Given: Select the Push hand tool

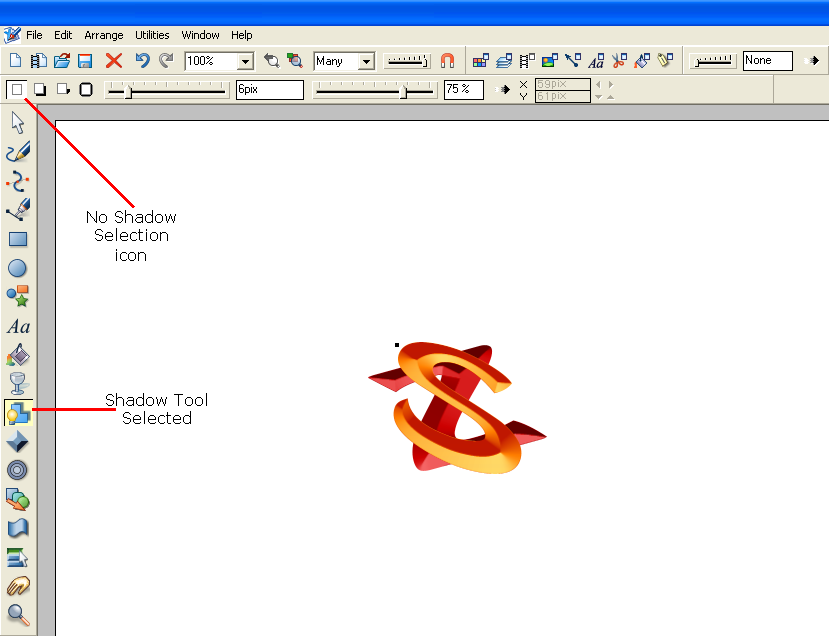Looking at the screenshot, I should [18, 586].
